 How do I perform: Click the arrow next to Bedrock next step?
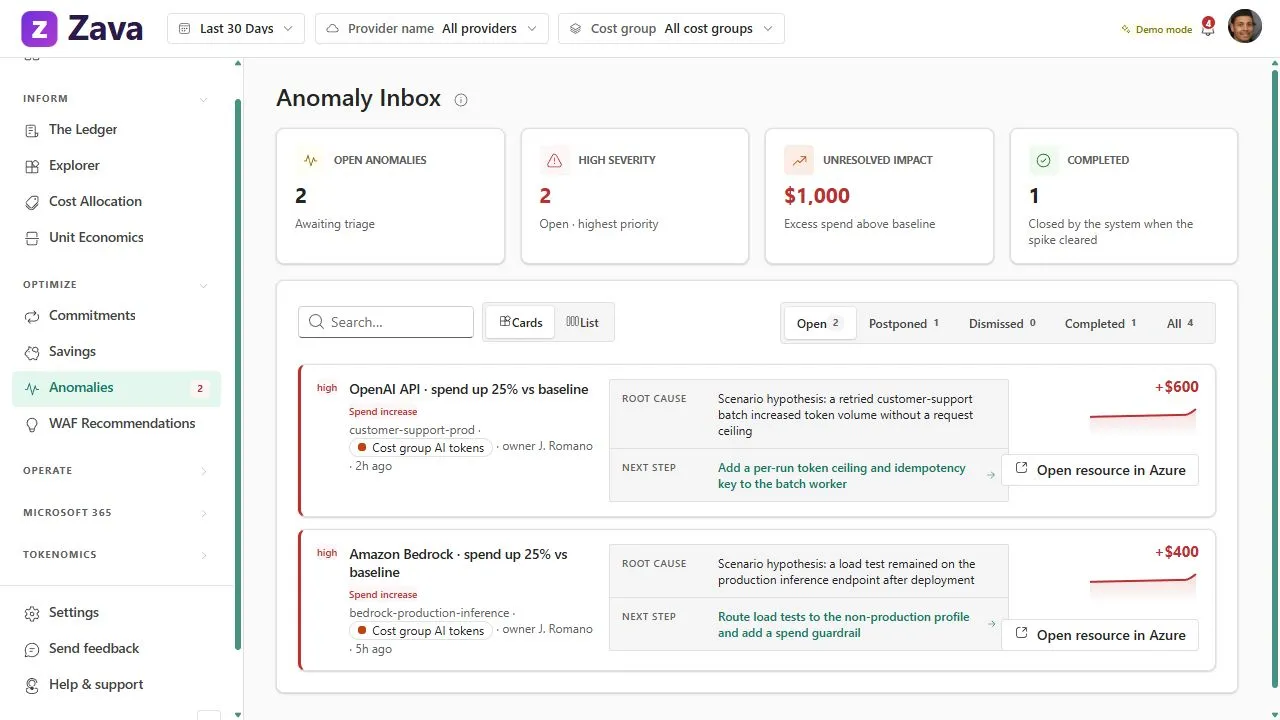[991, 625]
